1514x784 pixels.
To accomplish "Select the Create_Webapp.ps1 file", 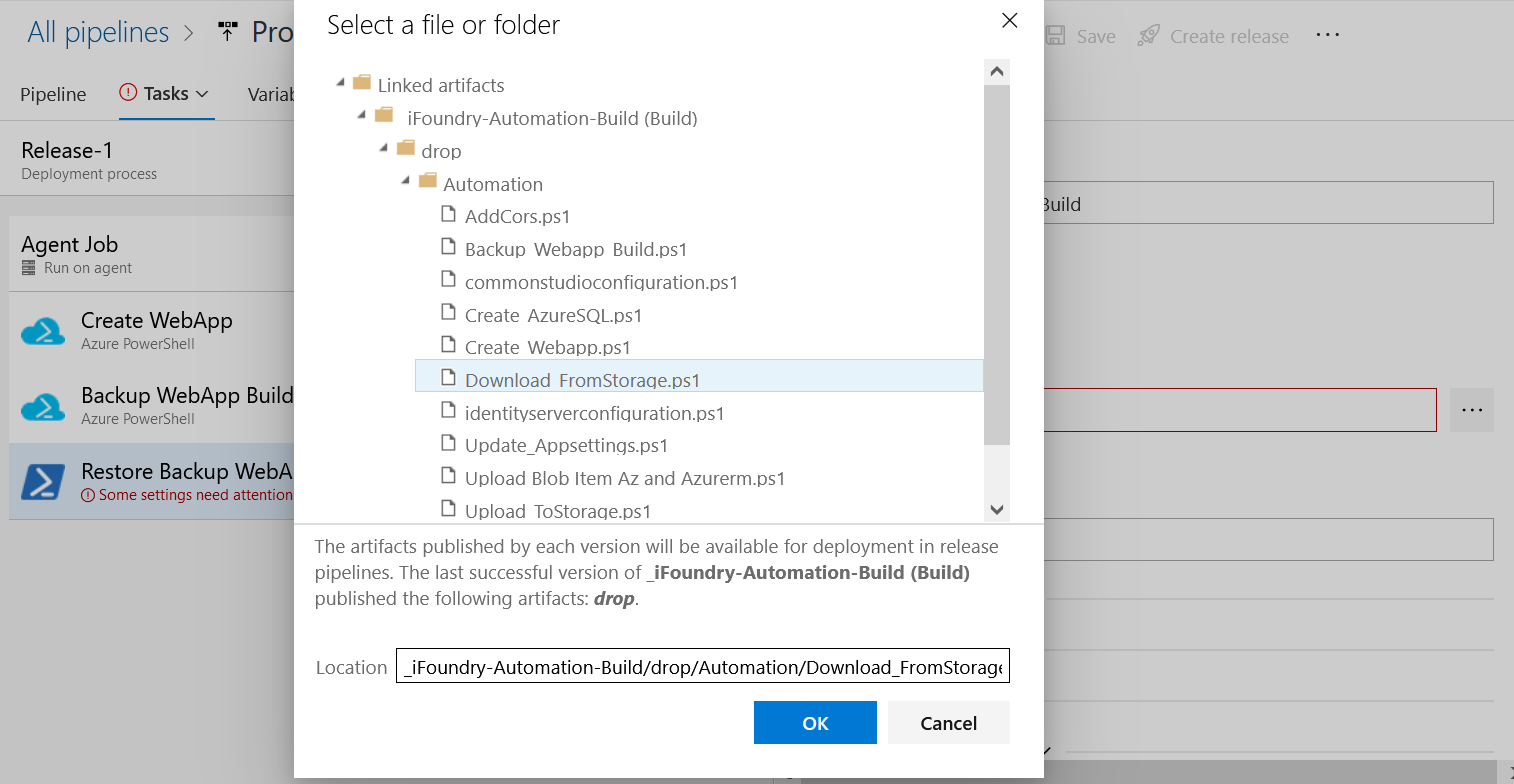I will click(x=548, y=347).
